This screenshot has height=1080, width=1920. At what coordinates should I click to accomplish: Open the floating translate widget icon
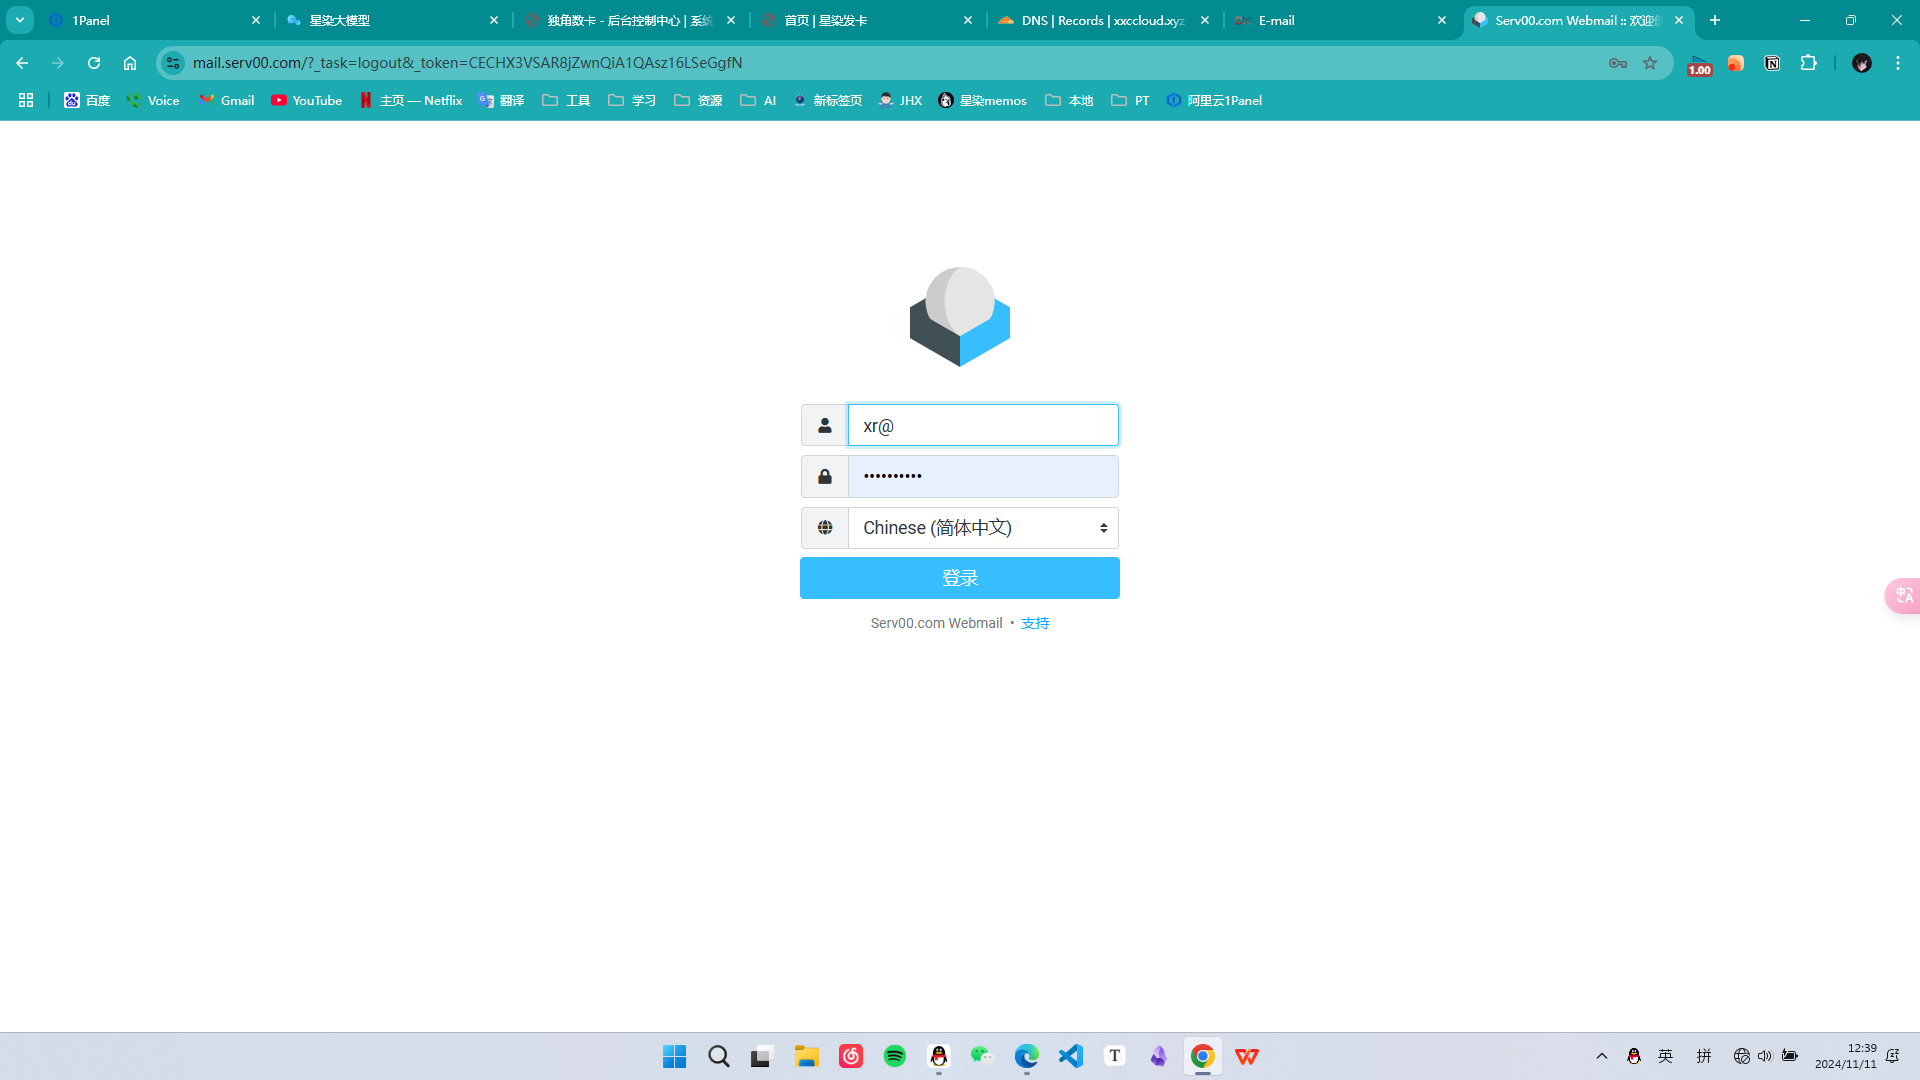pos(1903,595)
